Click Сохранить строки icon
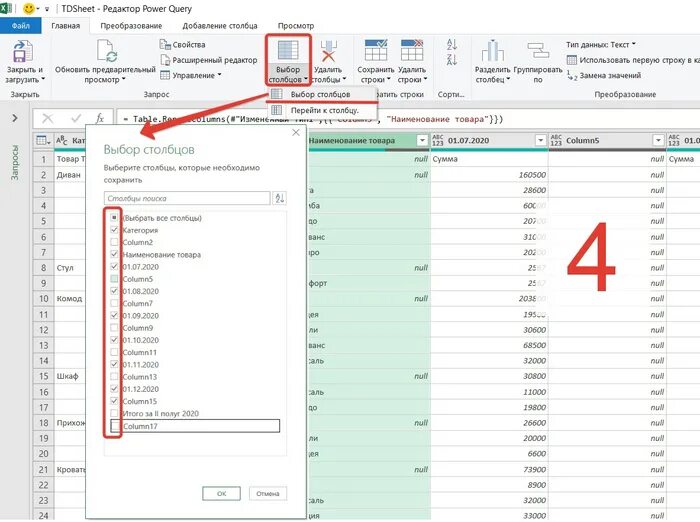The height and width of the screenshot is (522, 700). [x=376, y=50]
